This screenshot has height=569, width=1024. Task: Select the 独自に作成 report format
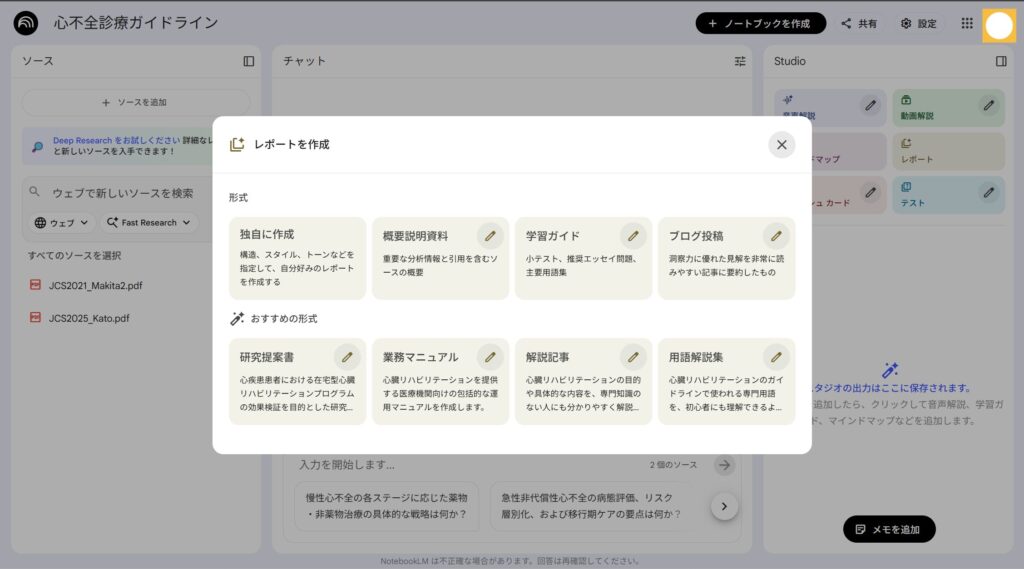(296, 258)
